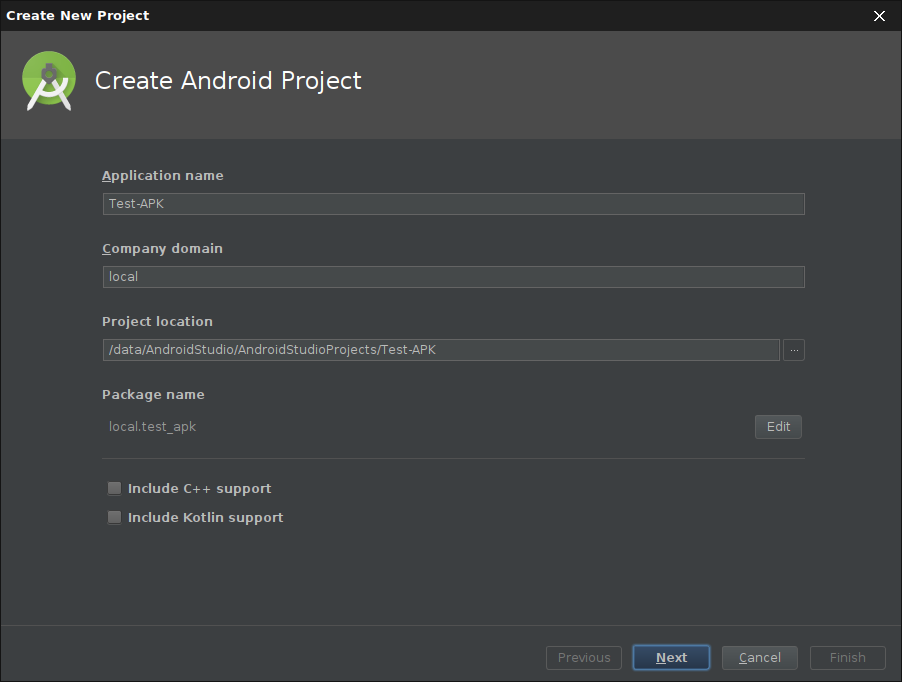
Task: Browse for project location with ellipsis button
Action: click(793, 350)
